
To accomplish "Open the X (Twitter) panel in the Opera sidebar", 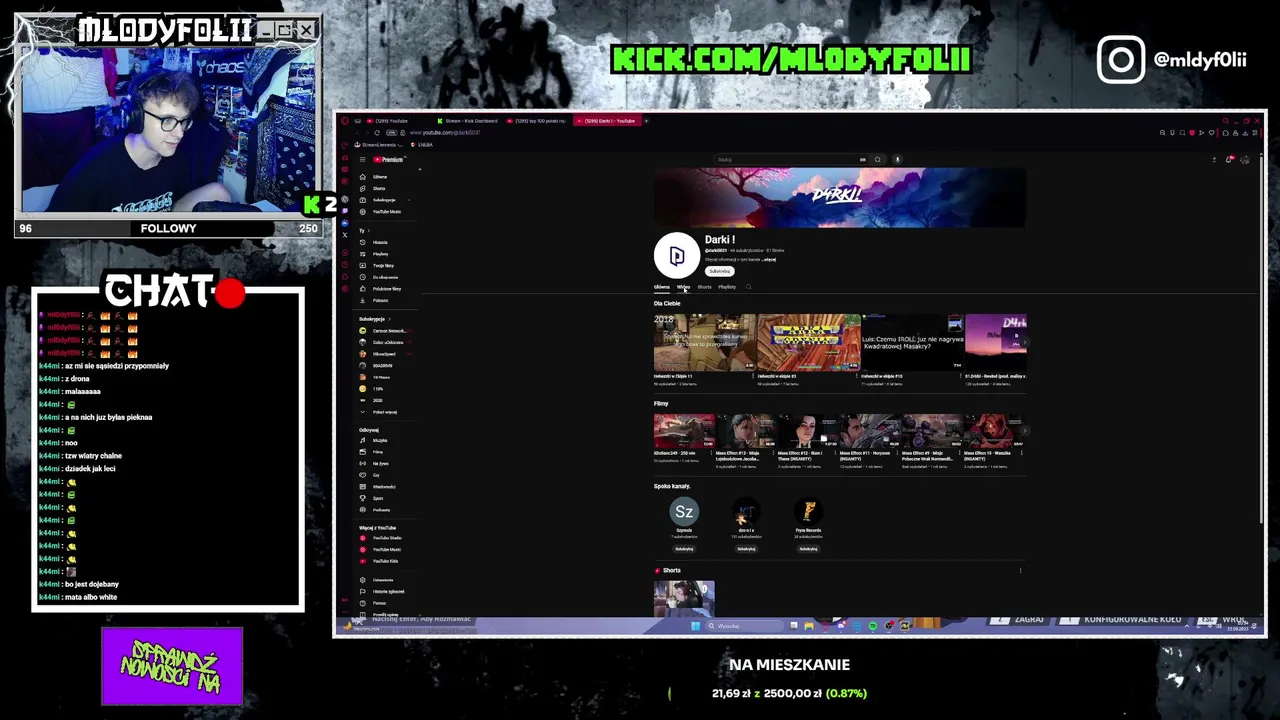I will click(345, 235).
